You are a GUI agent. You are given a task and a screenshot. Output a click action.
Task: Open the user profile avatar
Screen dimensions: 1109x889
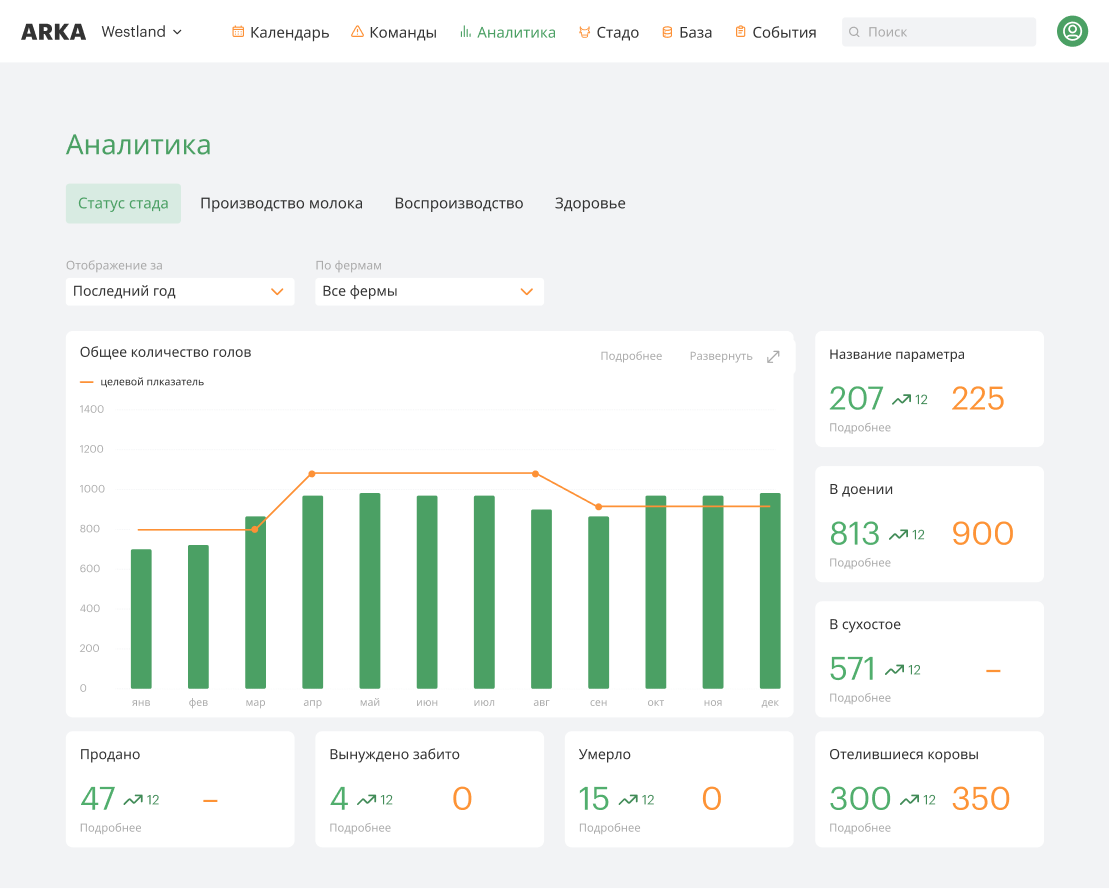(x=1072, y=32)
